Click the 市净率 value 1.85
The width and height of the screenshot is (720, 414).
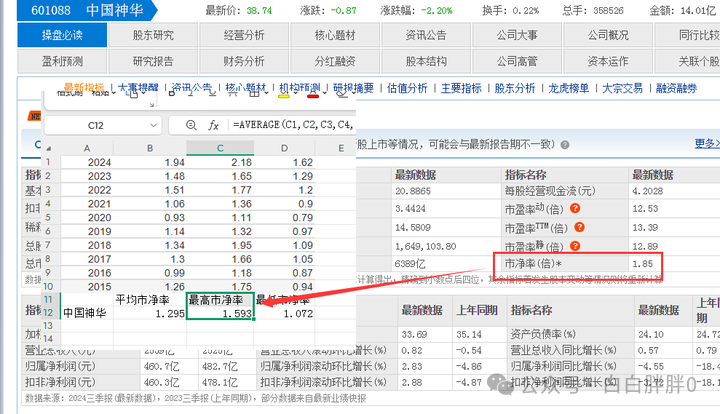pos(642,264)
